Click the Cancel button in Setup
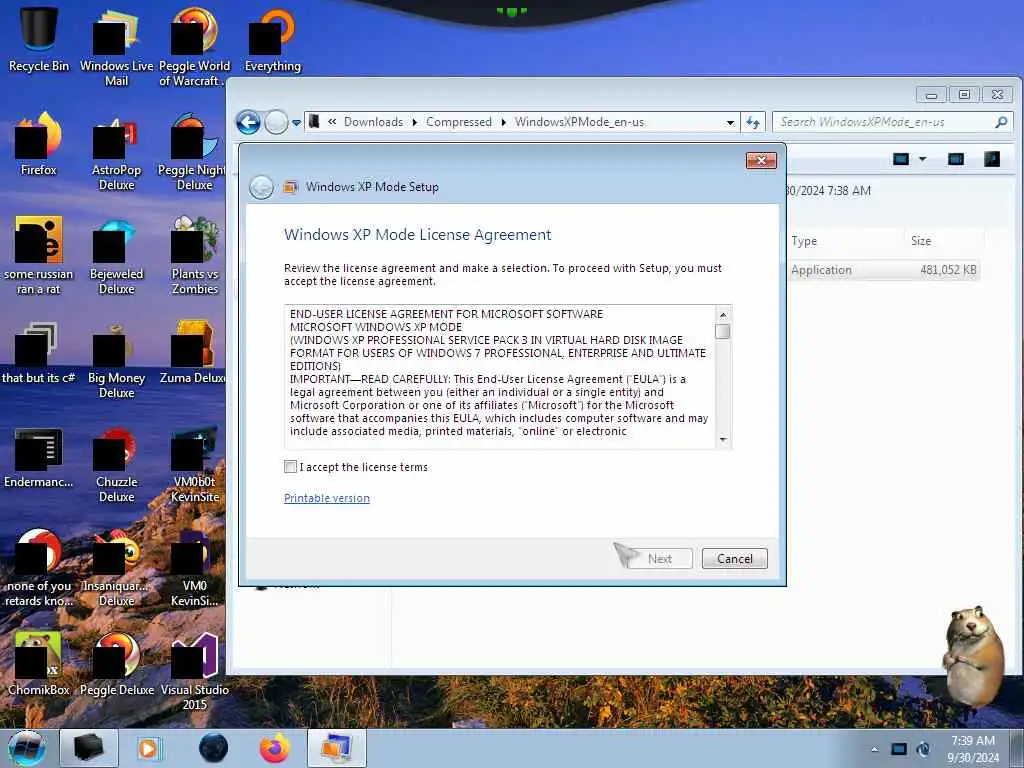 coord(735,558)
